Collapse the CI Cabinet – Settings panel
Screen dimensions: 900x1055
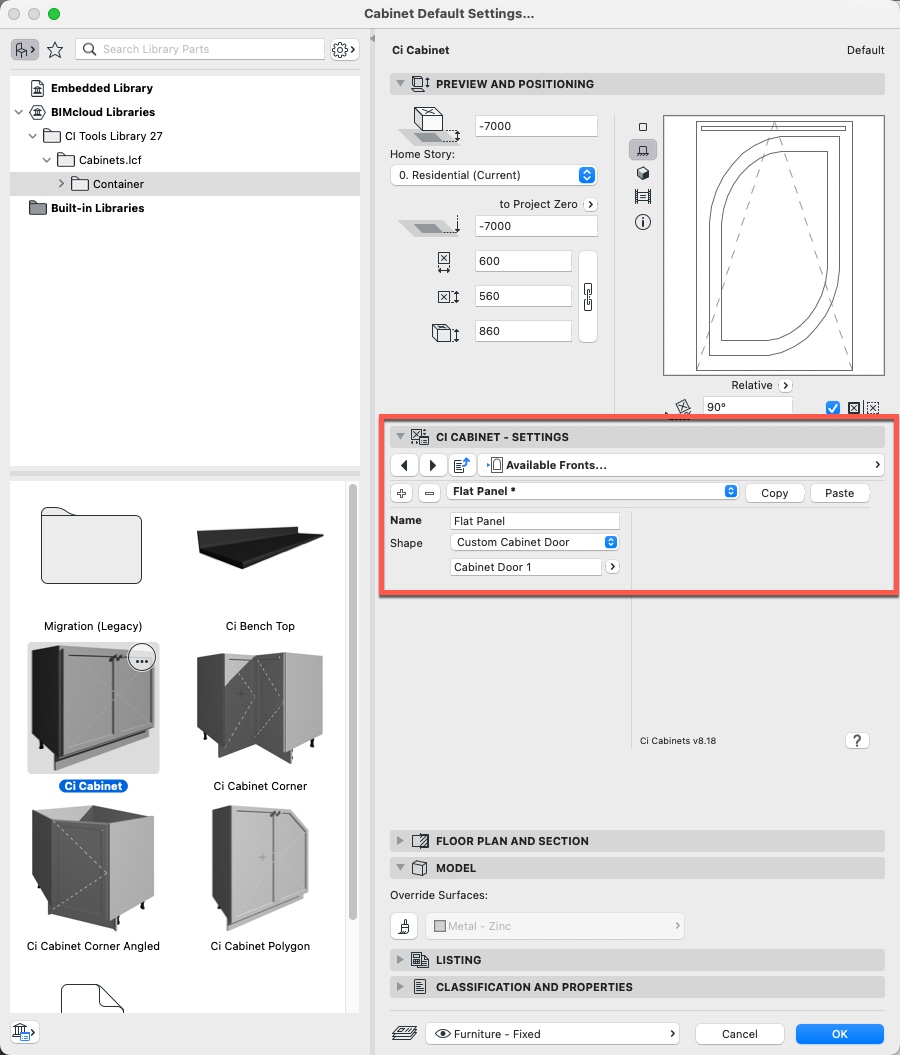tap(400, 437)
